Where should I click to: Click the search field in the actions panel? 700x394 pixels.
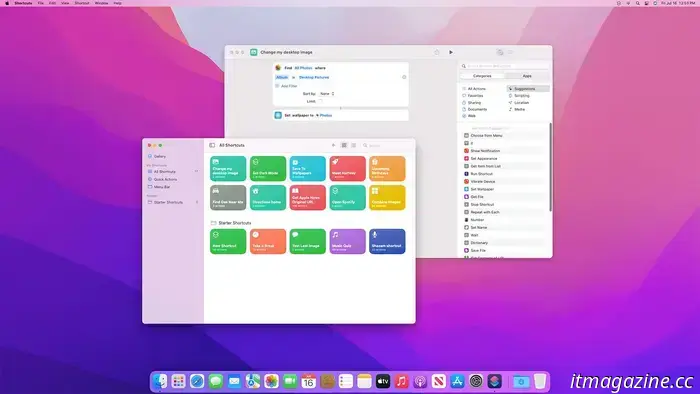coord(504,66)
